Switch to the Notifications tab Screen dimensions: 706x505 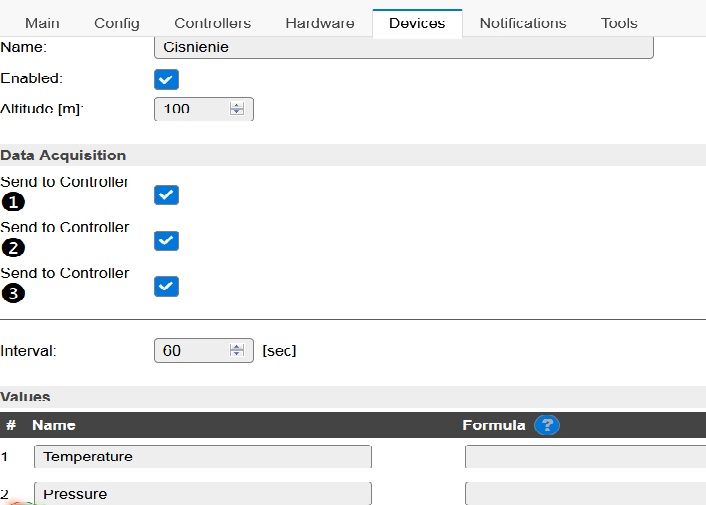coord(522,23)
